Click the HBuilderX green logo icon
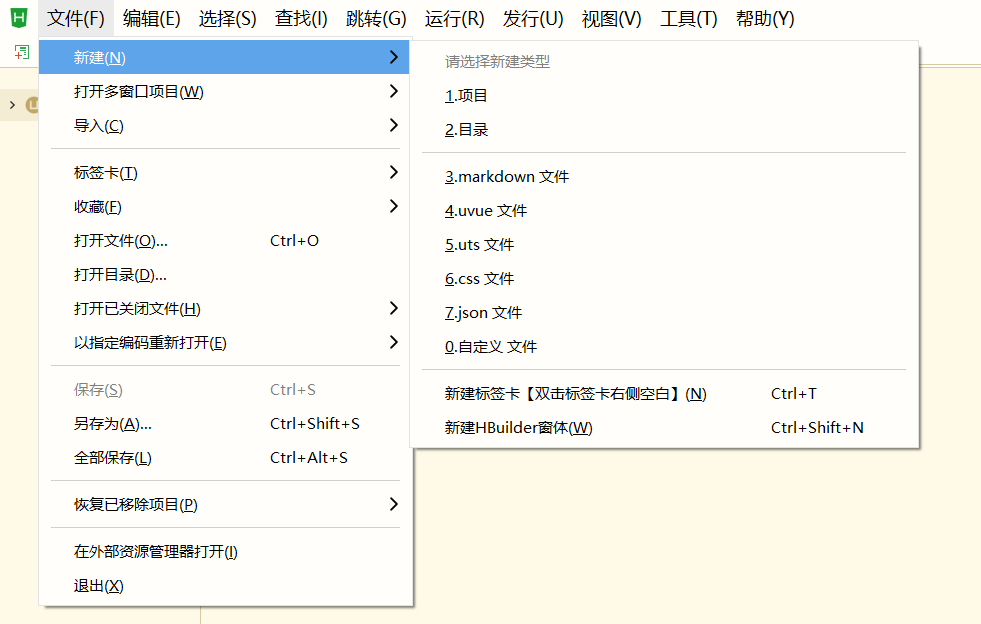Viewport: 981px width, 624px height. coord(19,18)
